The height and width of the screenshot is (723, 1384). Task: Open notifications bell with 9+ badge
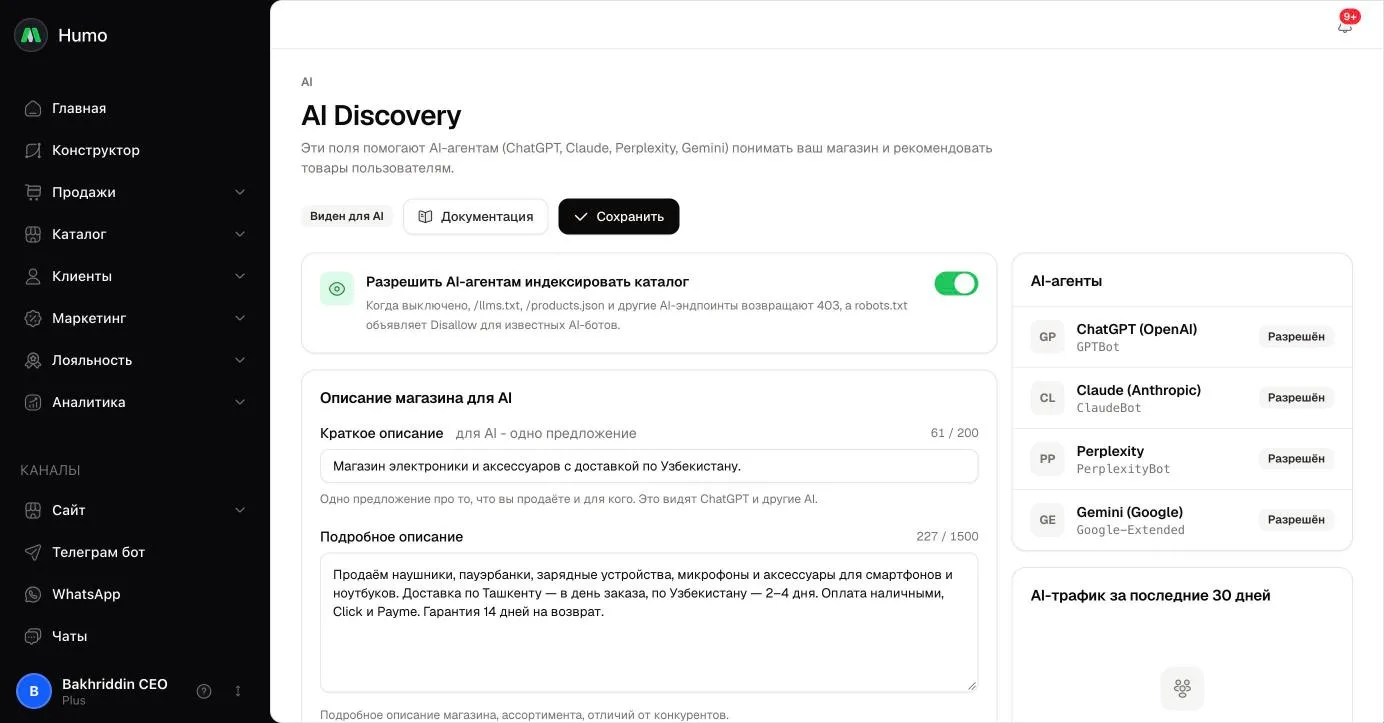coord(1345,25)
